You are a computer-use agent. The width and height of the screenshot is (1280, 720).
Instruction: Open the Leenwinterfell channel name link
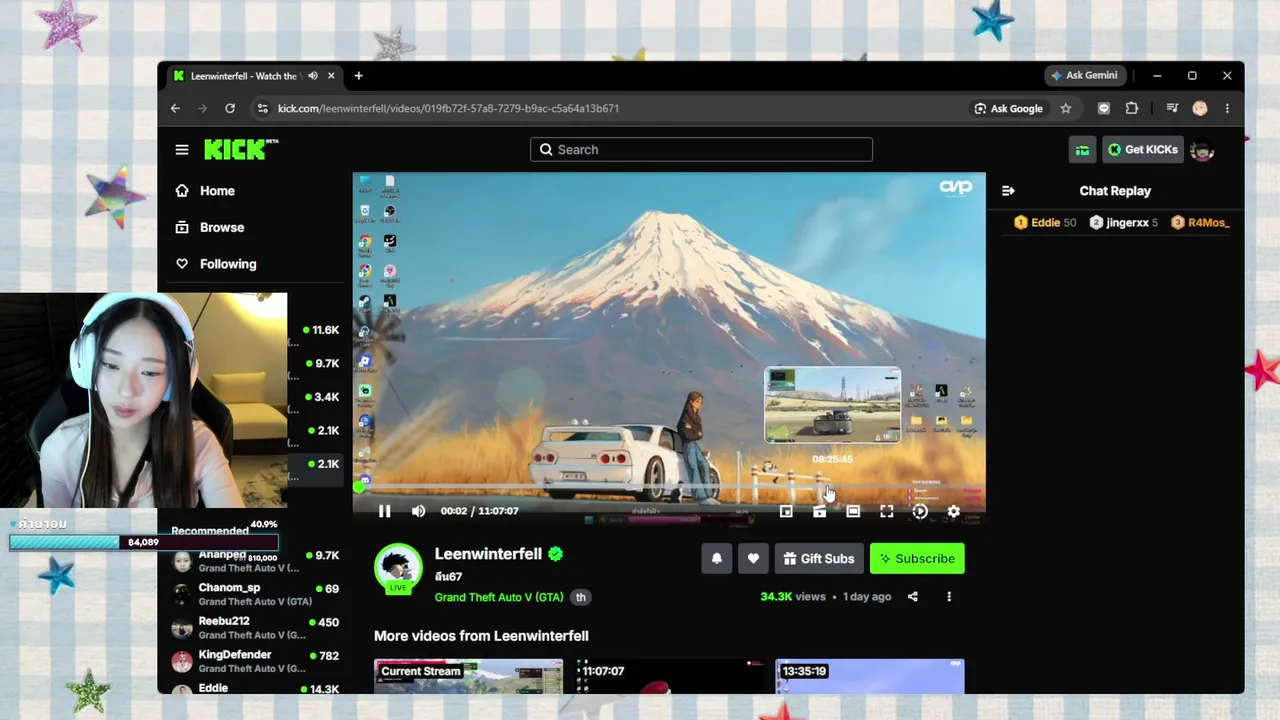click(488, 554)
